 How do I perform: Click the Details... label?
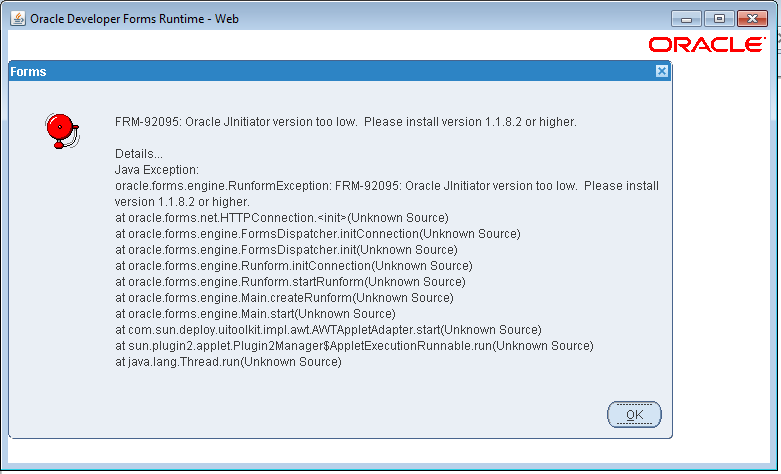click(x=139, y=154)
